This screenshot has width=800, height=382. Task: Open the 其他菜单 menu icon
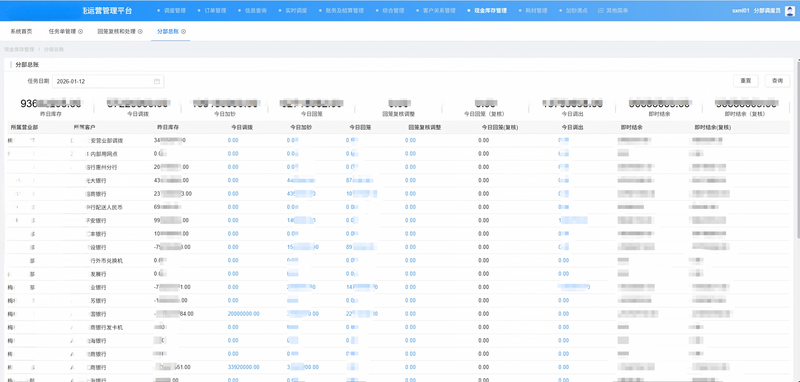601,10
